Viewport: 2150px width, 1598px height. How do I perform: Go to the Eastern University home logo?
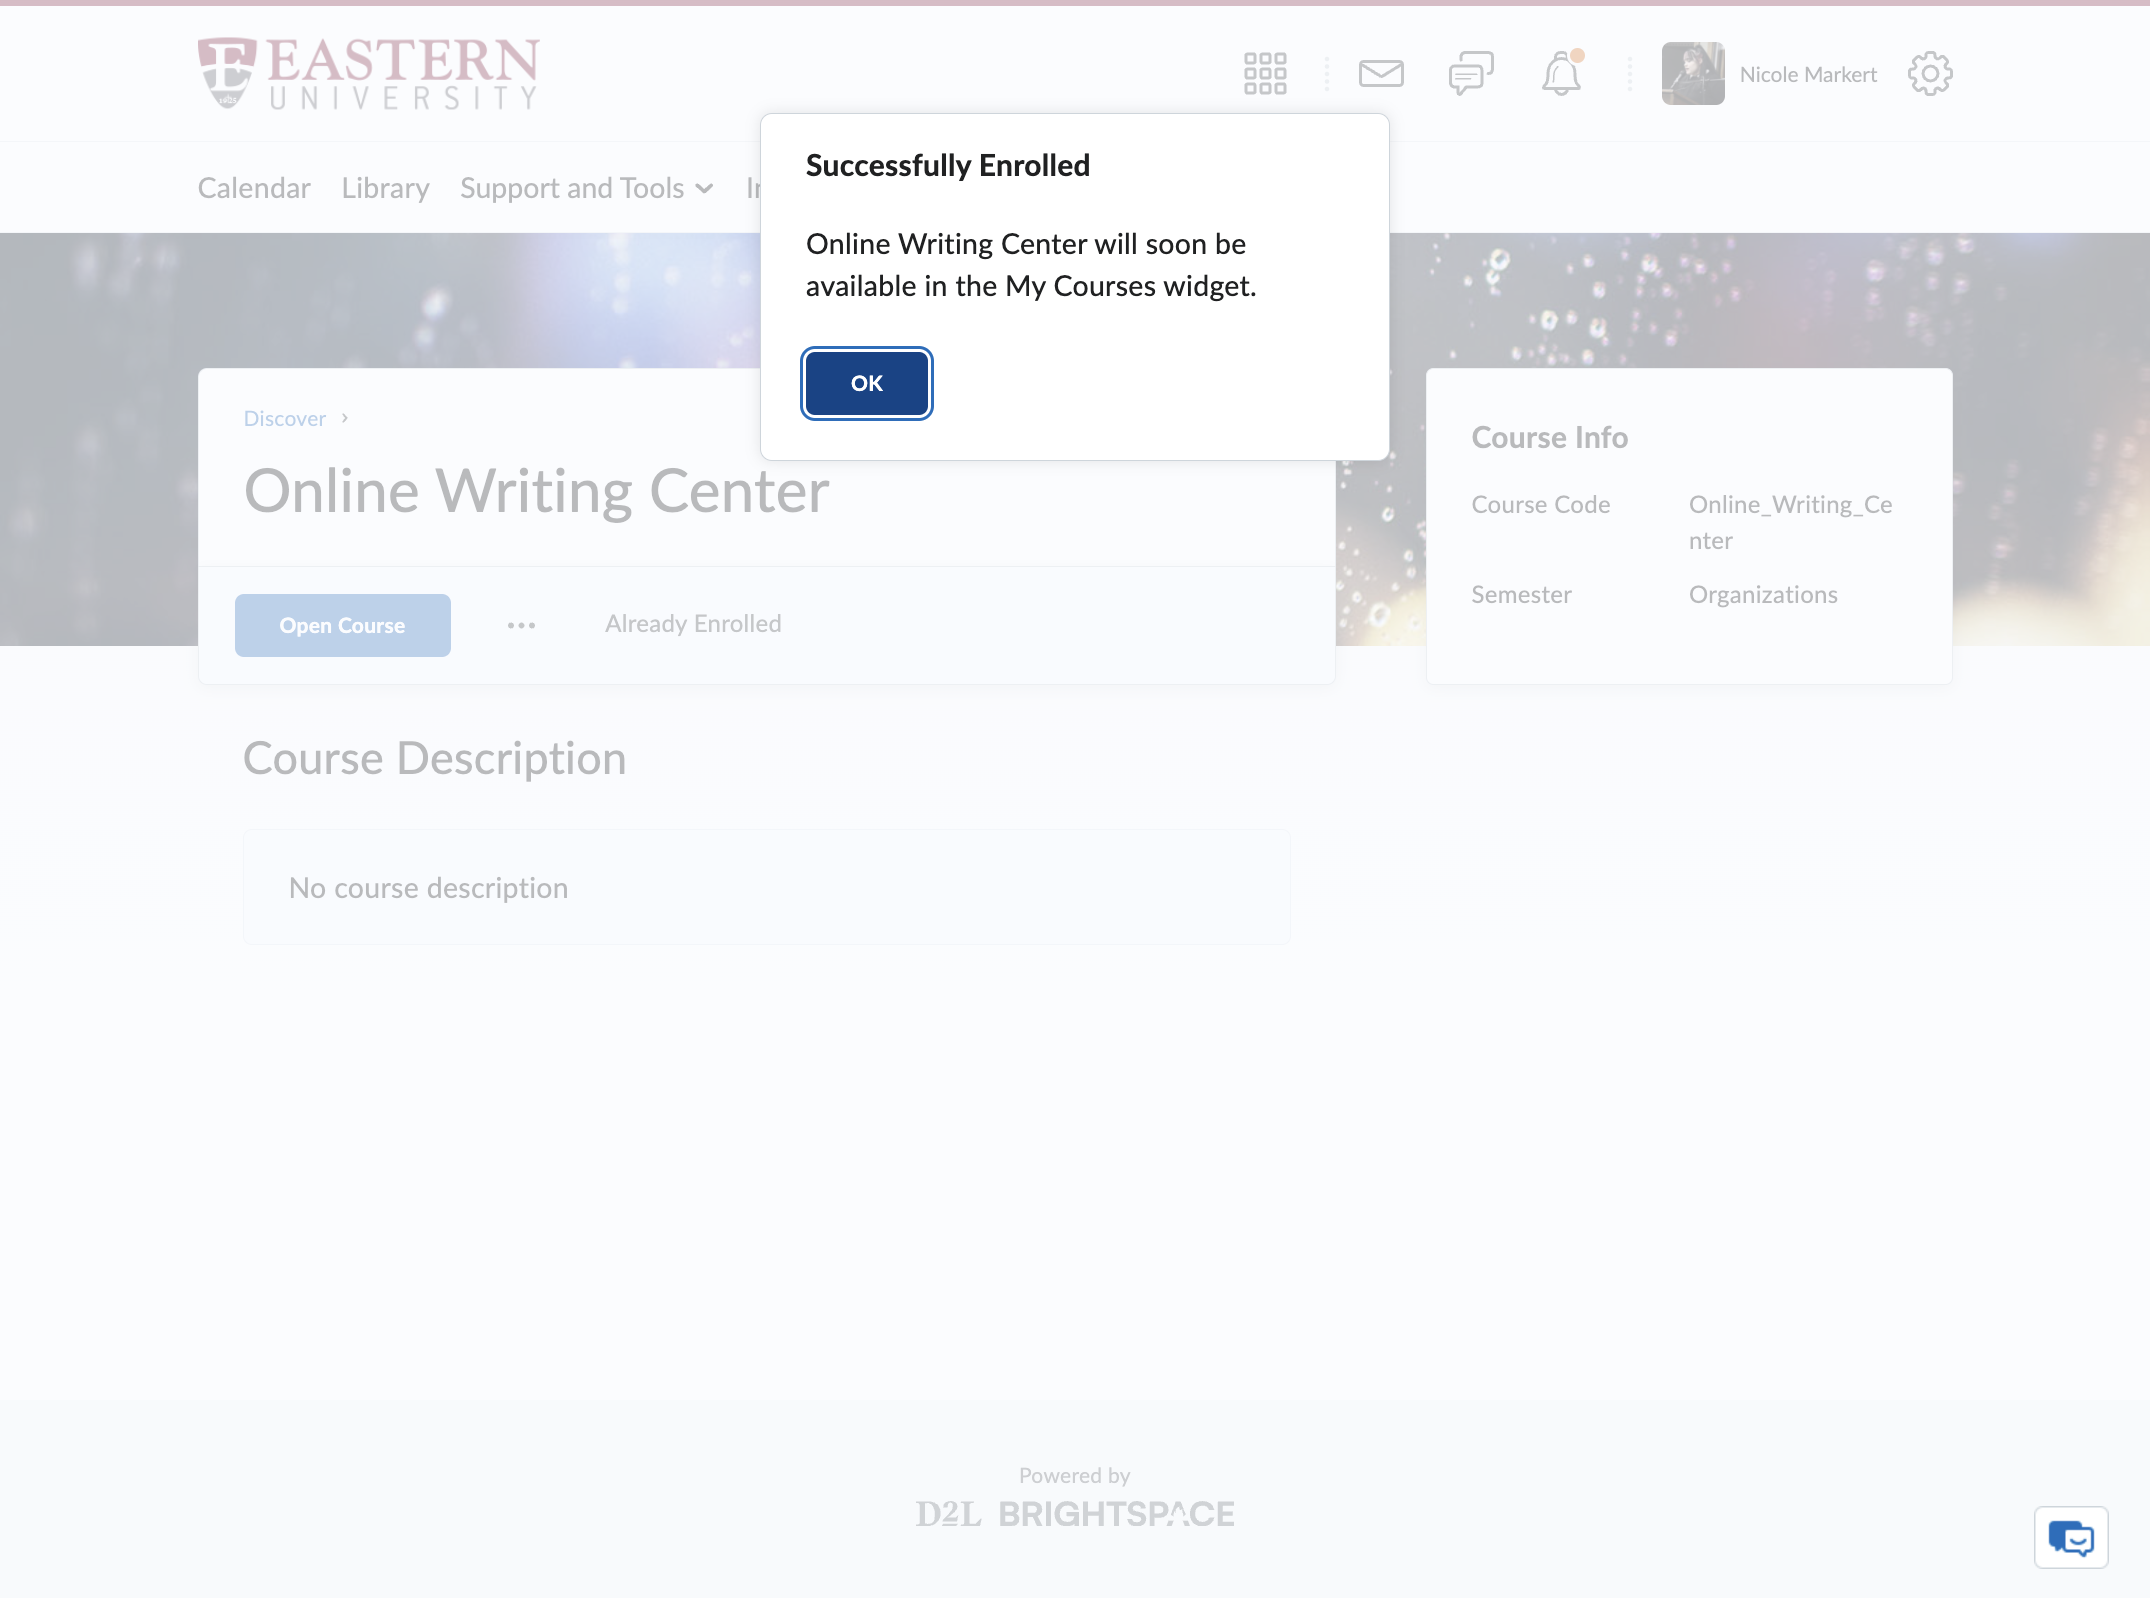click(x=369, y=73)
